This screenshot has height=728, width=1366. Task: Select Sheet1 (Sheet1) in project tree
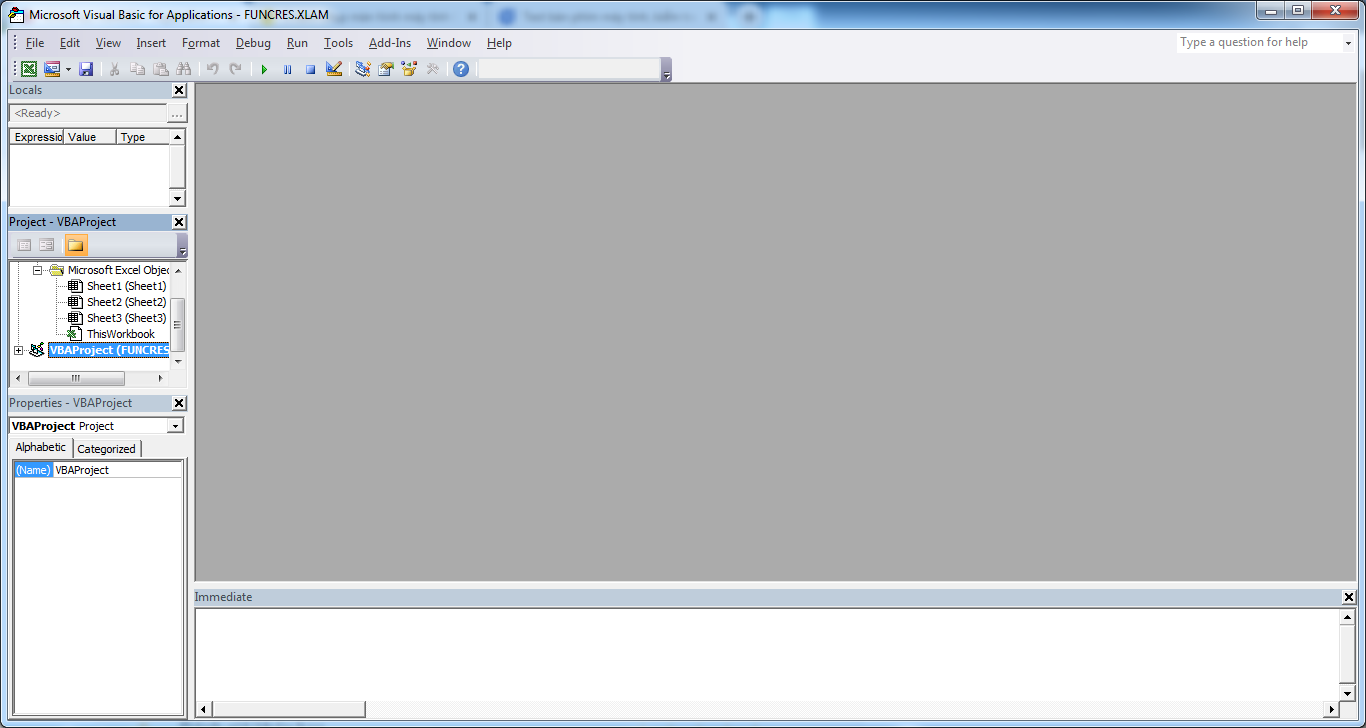pyautogui.click(x=126, y=286)
